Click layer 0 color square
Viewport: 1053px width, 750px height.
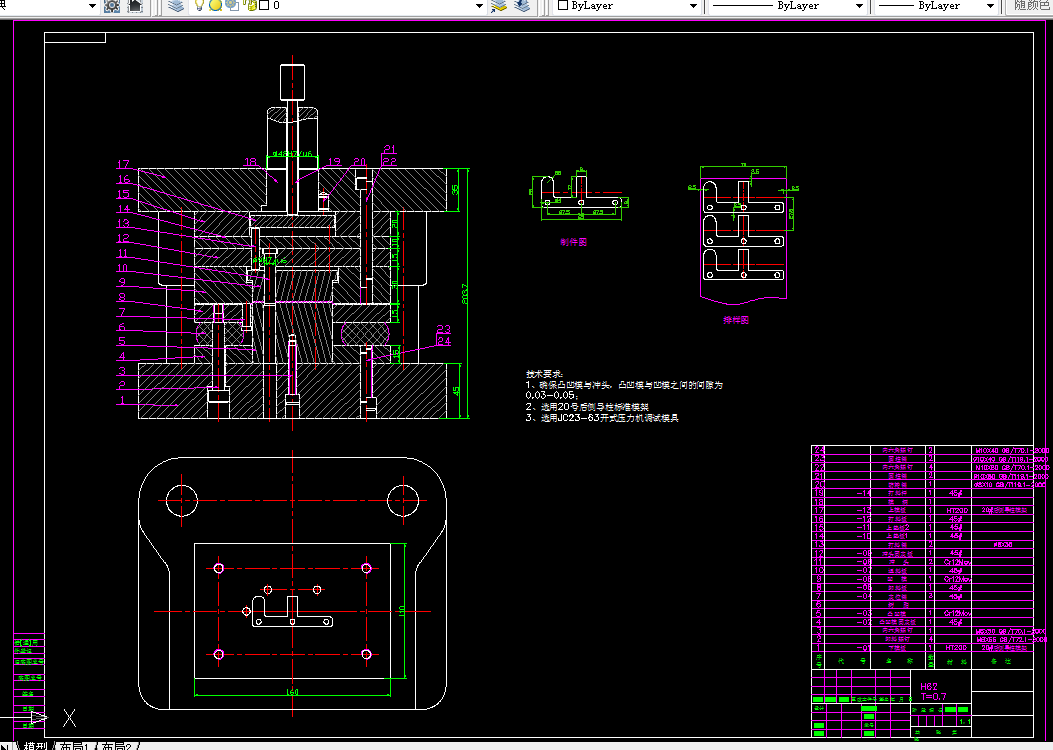coord(264,5)
